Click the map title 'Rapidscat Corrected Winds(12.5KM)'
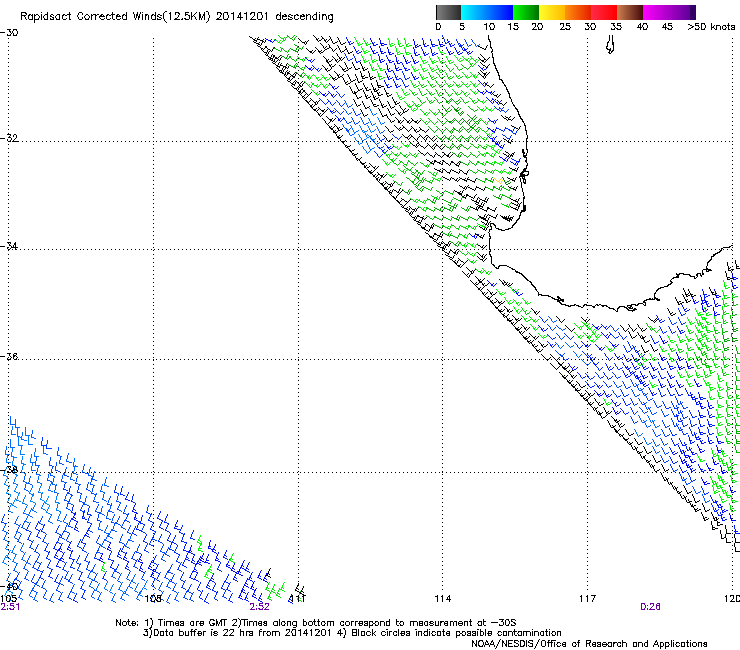Viewport: 740px width, 650px height. click(x=115, y=17)
